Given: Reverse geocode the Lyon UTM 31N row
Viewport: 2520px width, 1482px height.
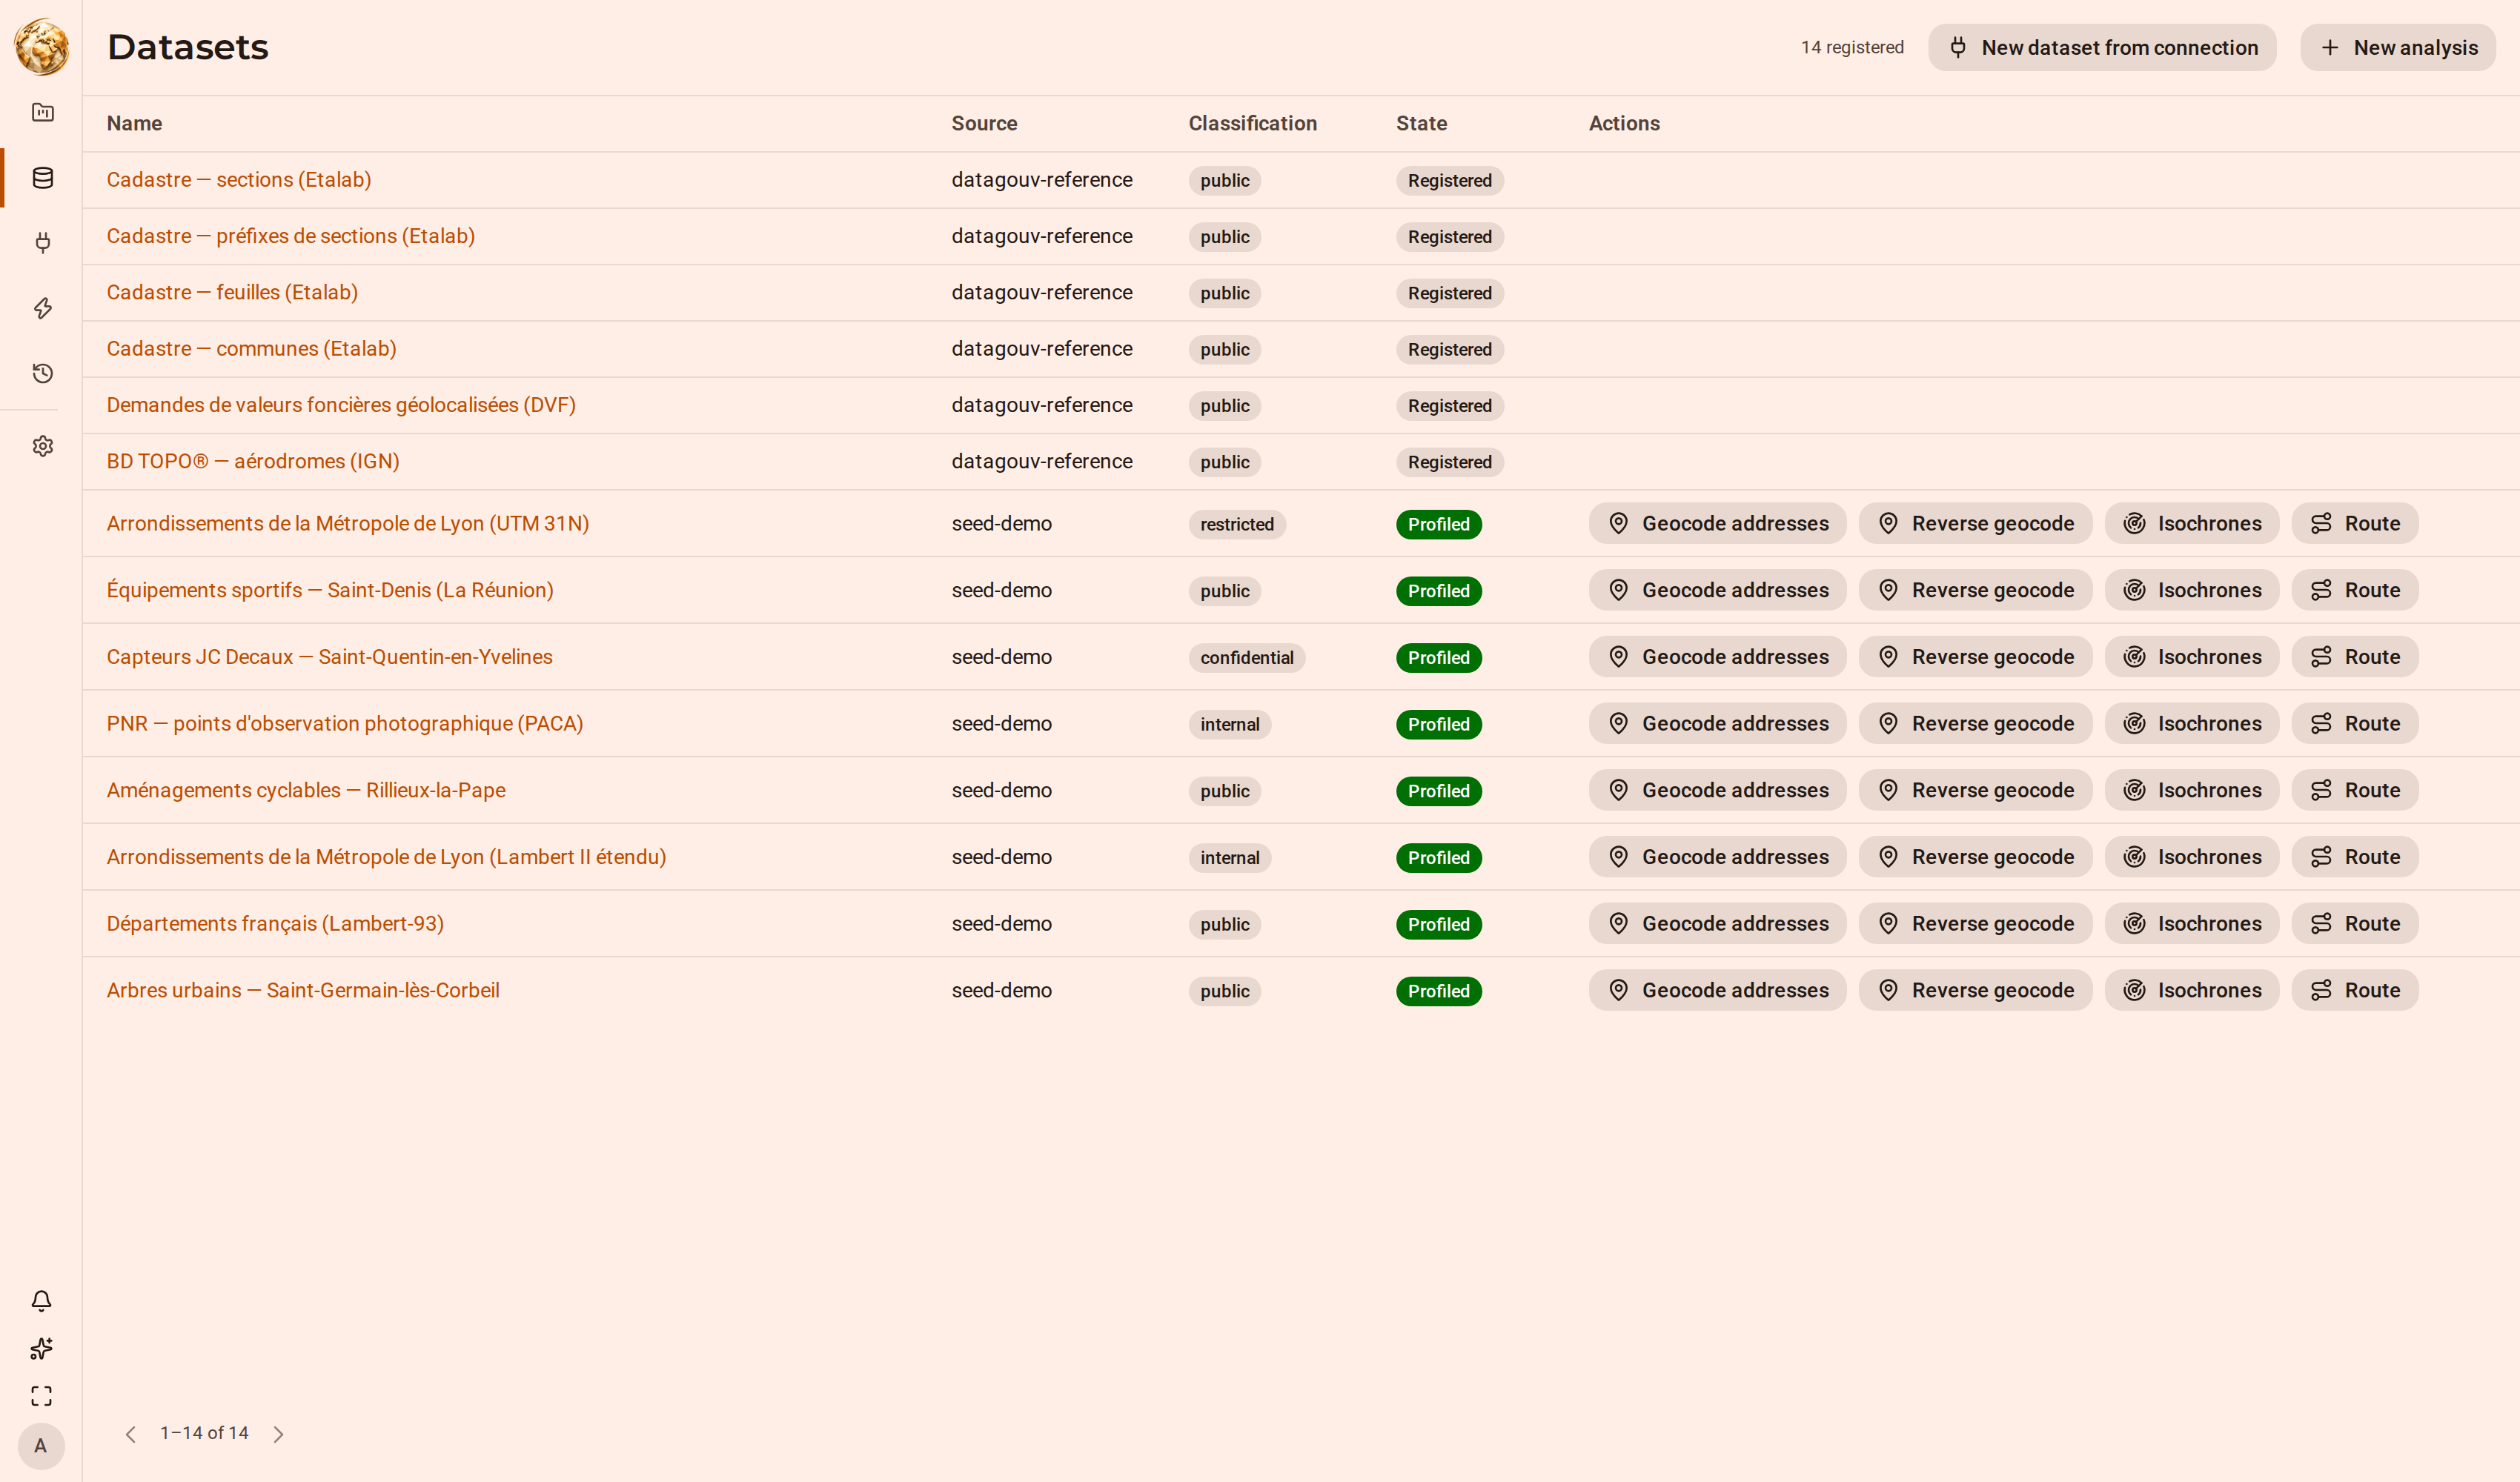Looking at the screenshot, I should point(1975,523).
